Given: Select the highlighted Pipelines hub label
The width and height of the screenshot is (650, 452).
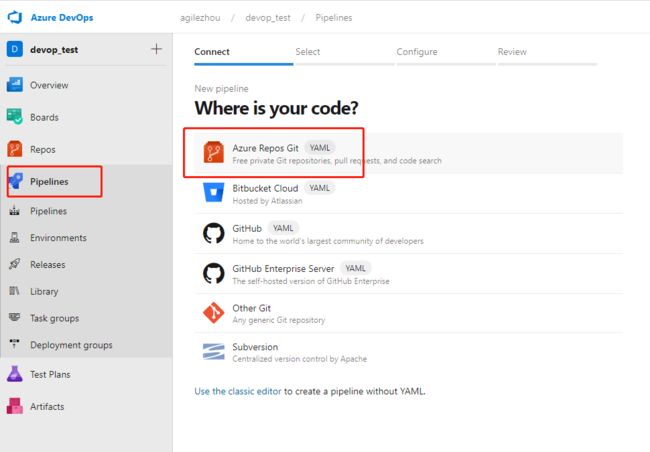Looking at the screenshot, I should [x=49, y=182].
